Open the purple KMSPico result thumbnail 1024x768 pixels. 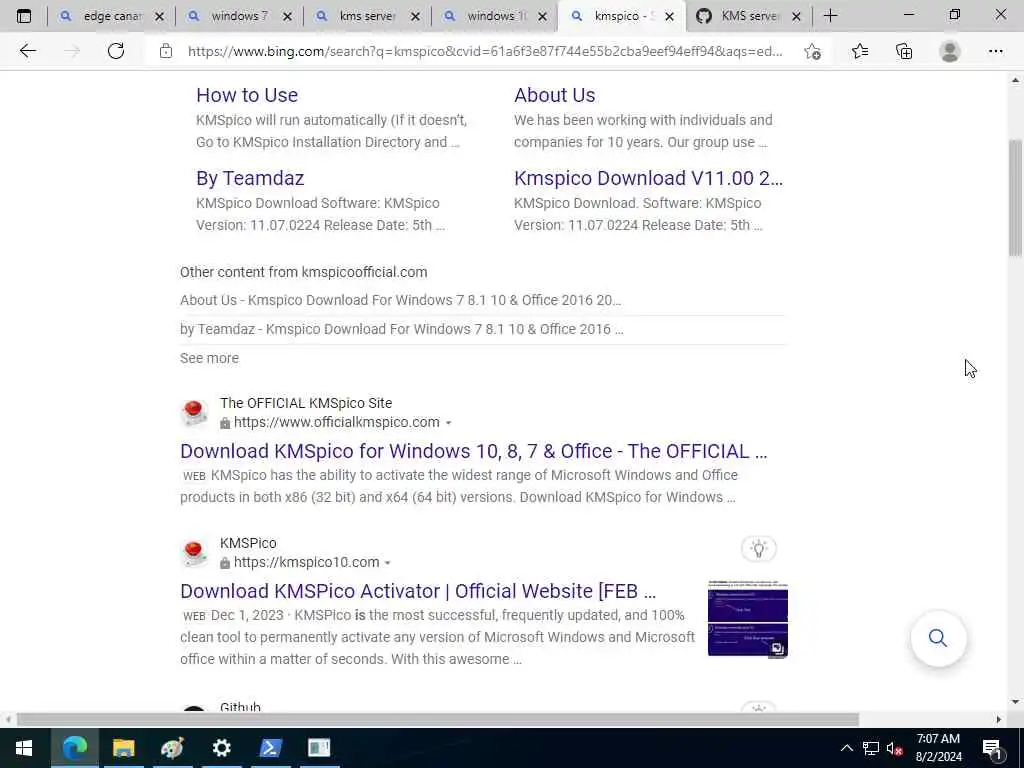(x=748, y=618)
